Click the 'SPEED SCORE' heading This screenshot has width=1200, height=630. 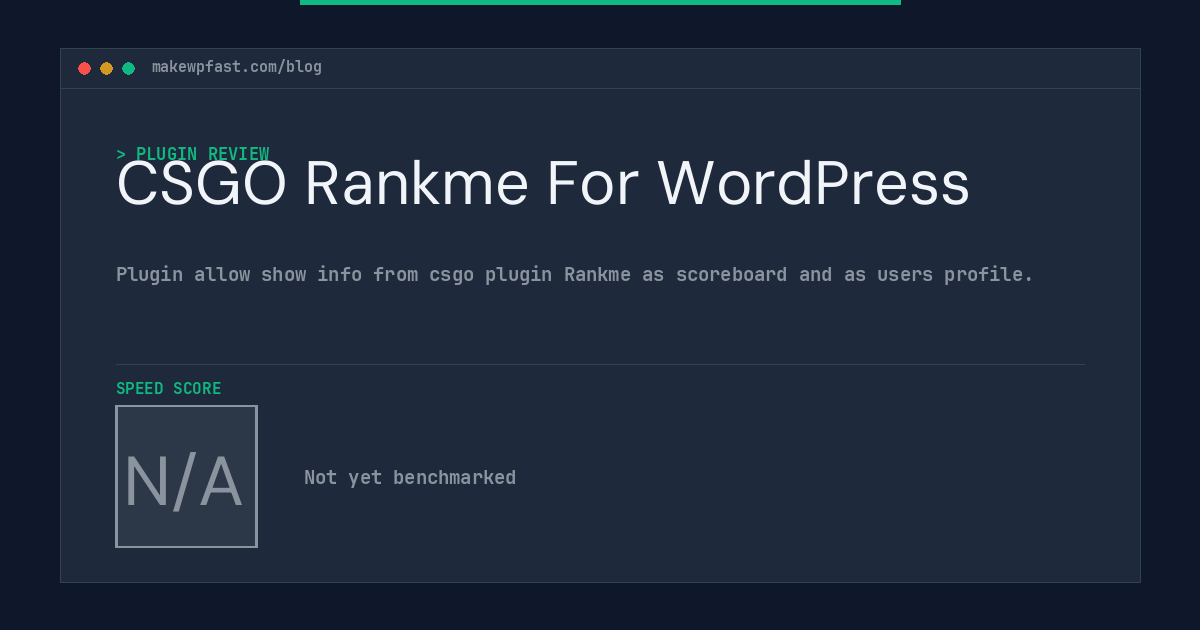coord(169,388)
